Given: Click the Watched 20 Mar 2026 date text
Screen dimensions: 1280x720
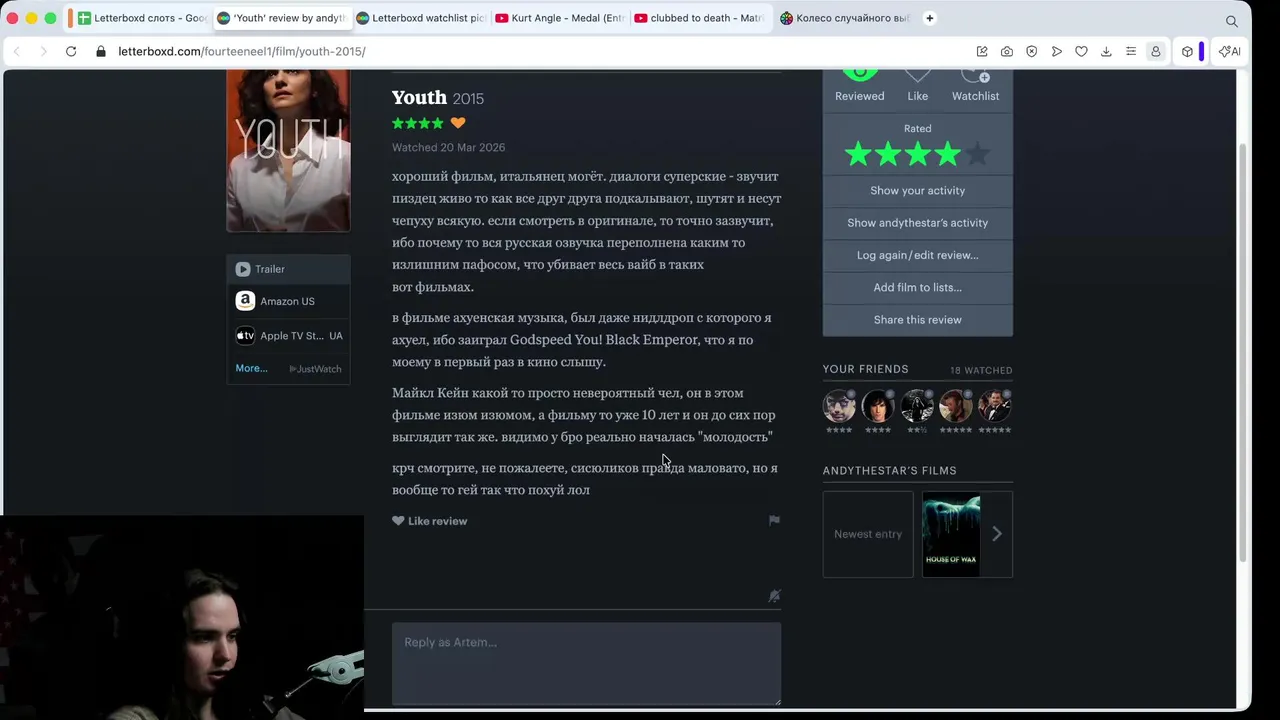Looking at the screenshot, I should coord(448,147).
